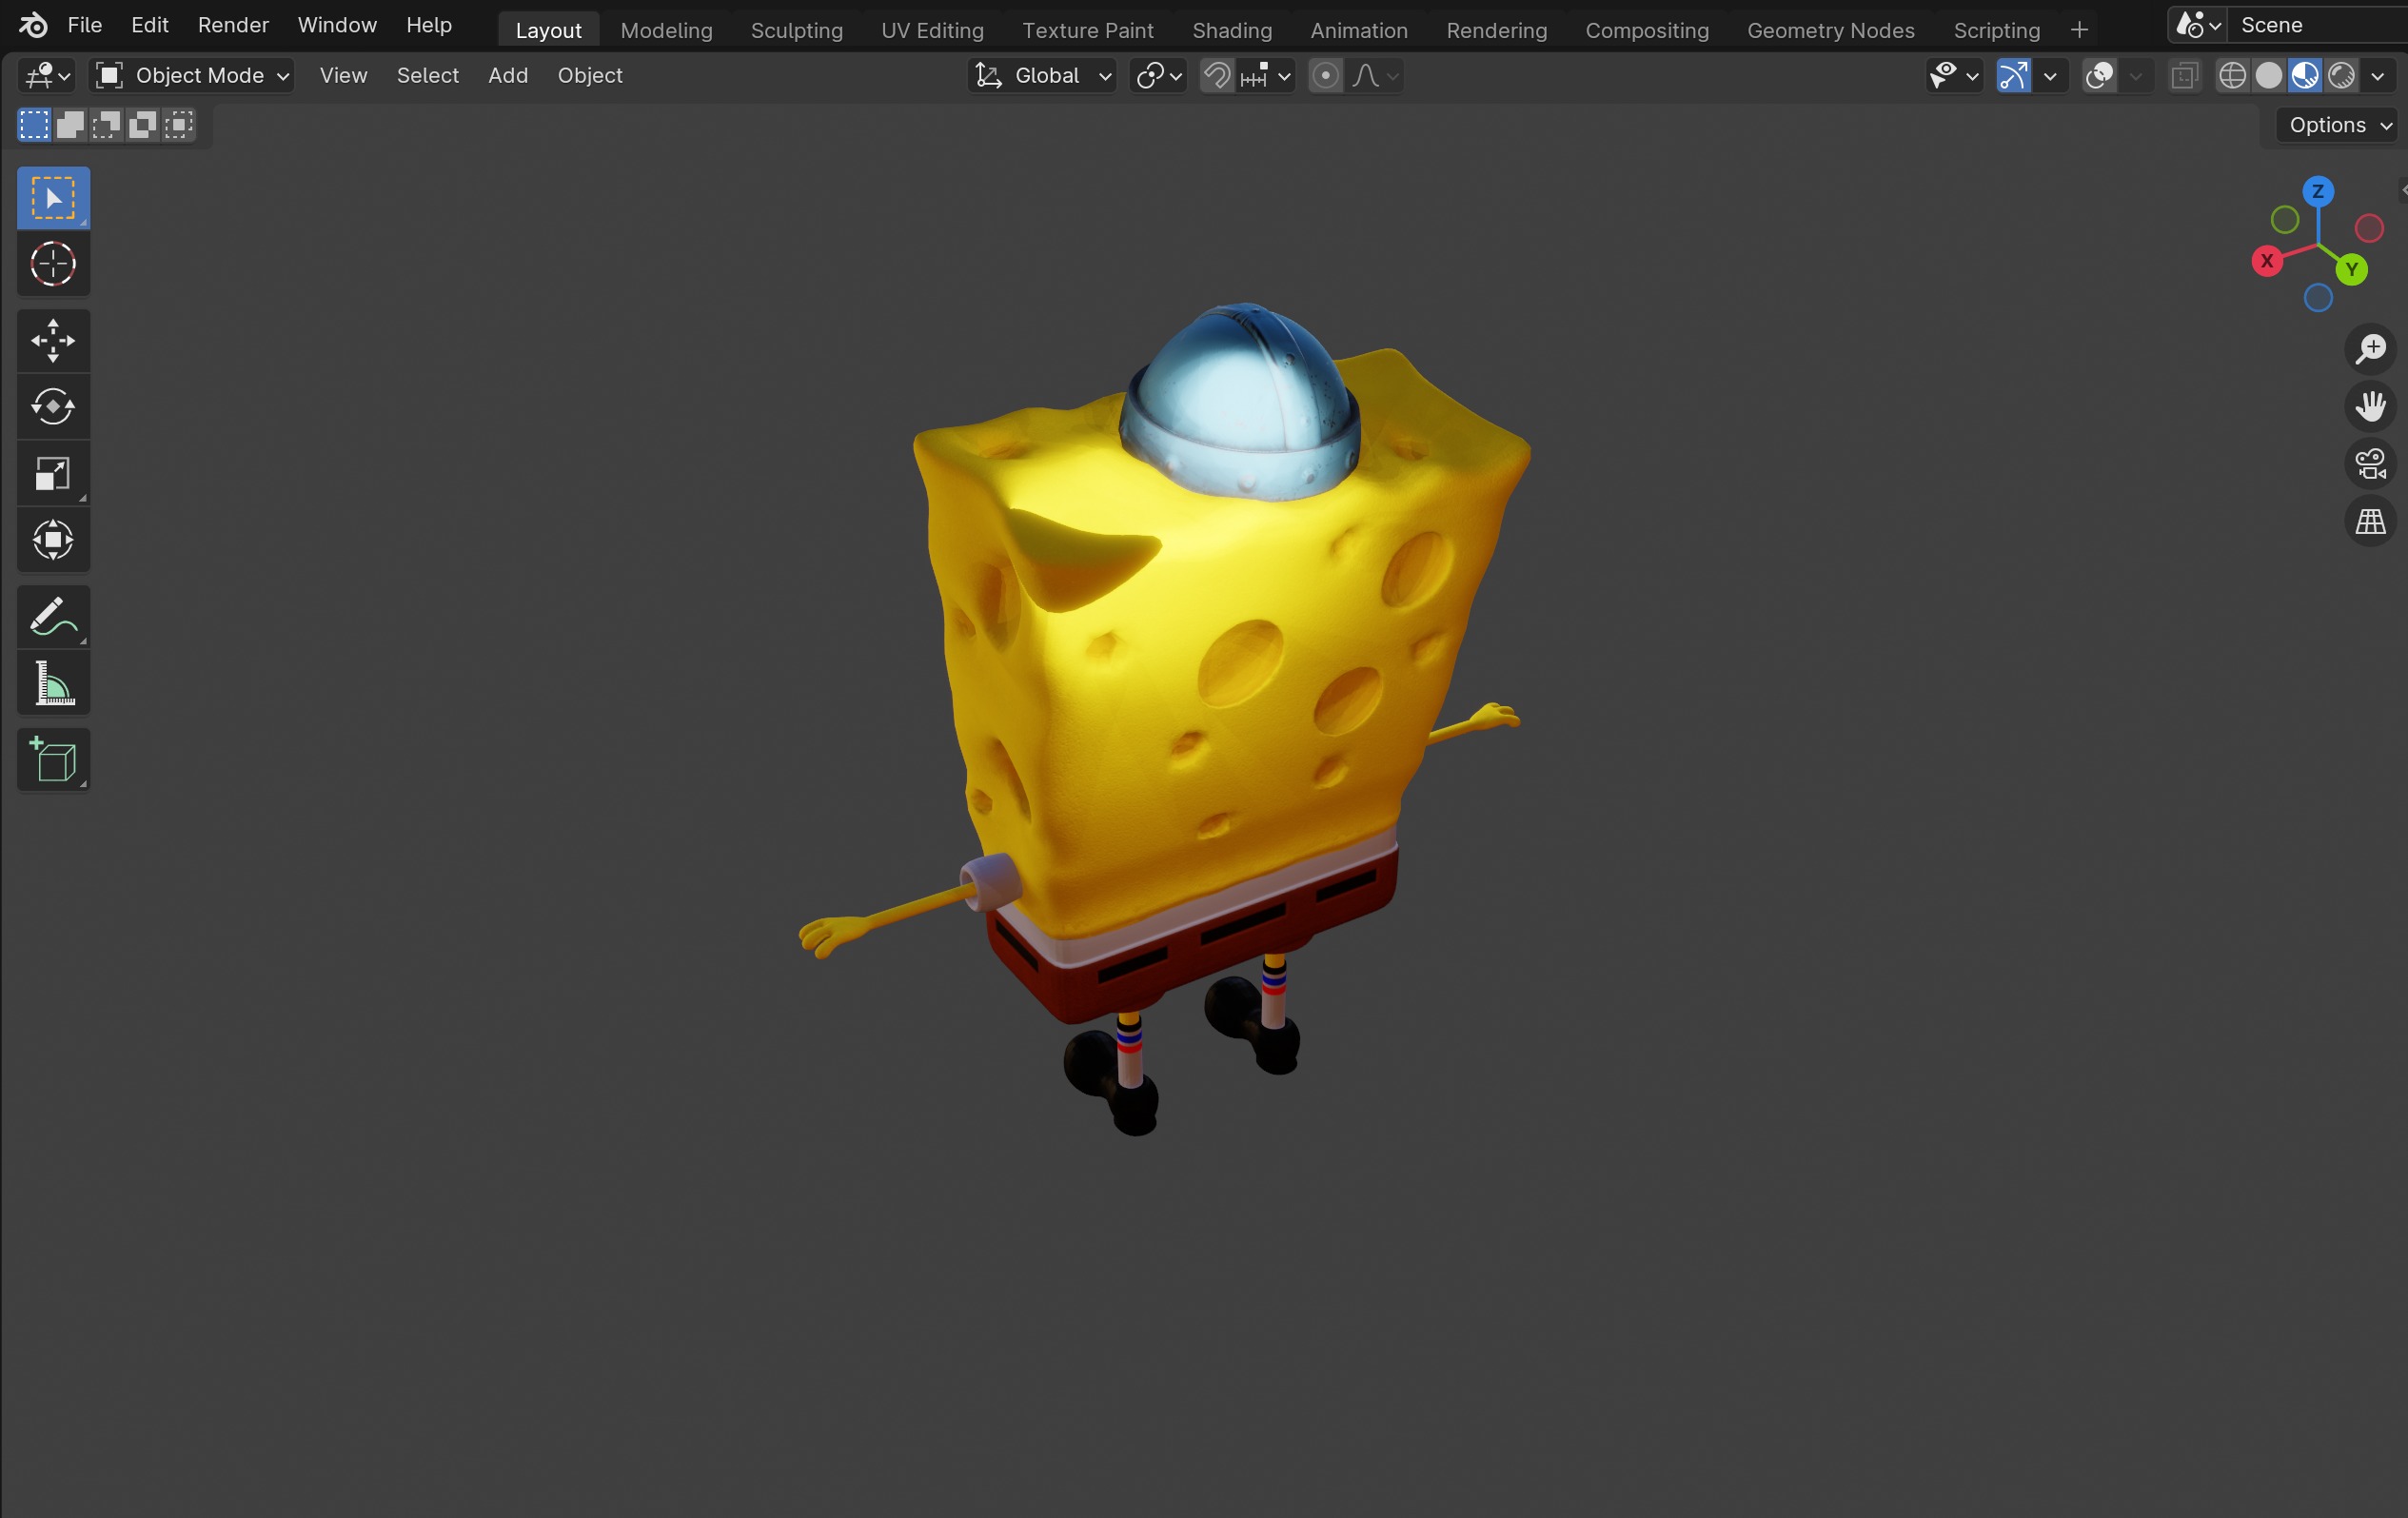
Task: Switch perspective/orthographic grid icon
Action: [x=2370, y=522]
